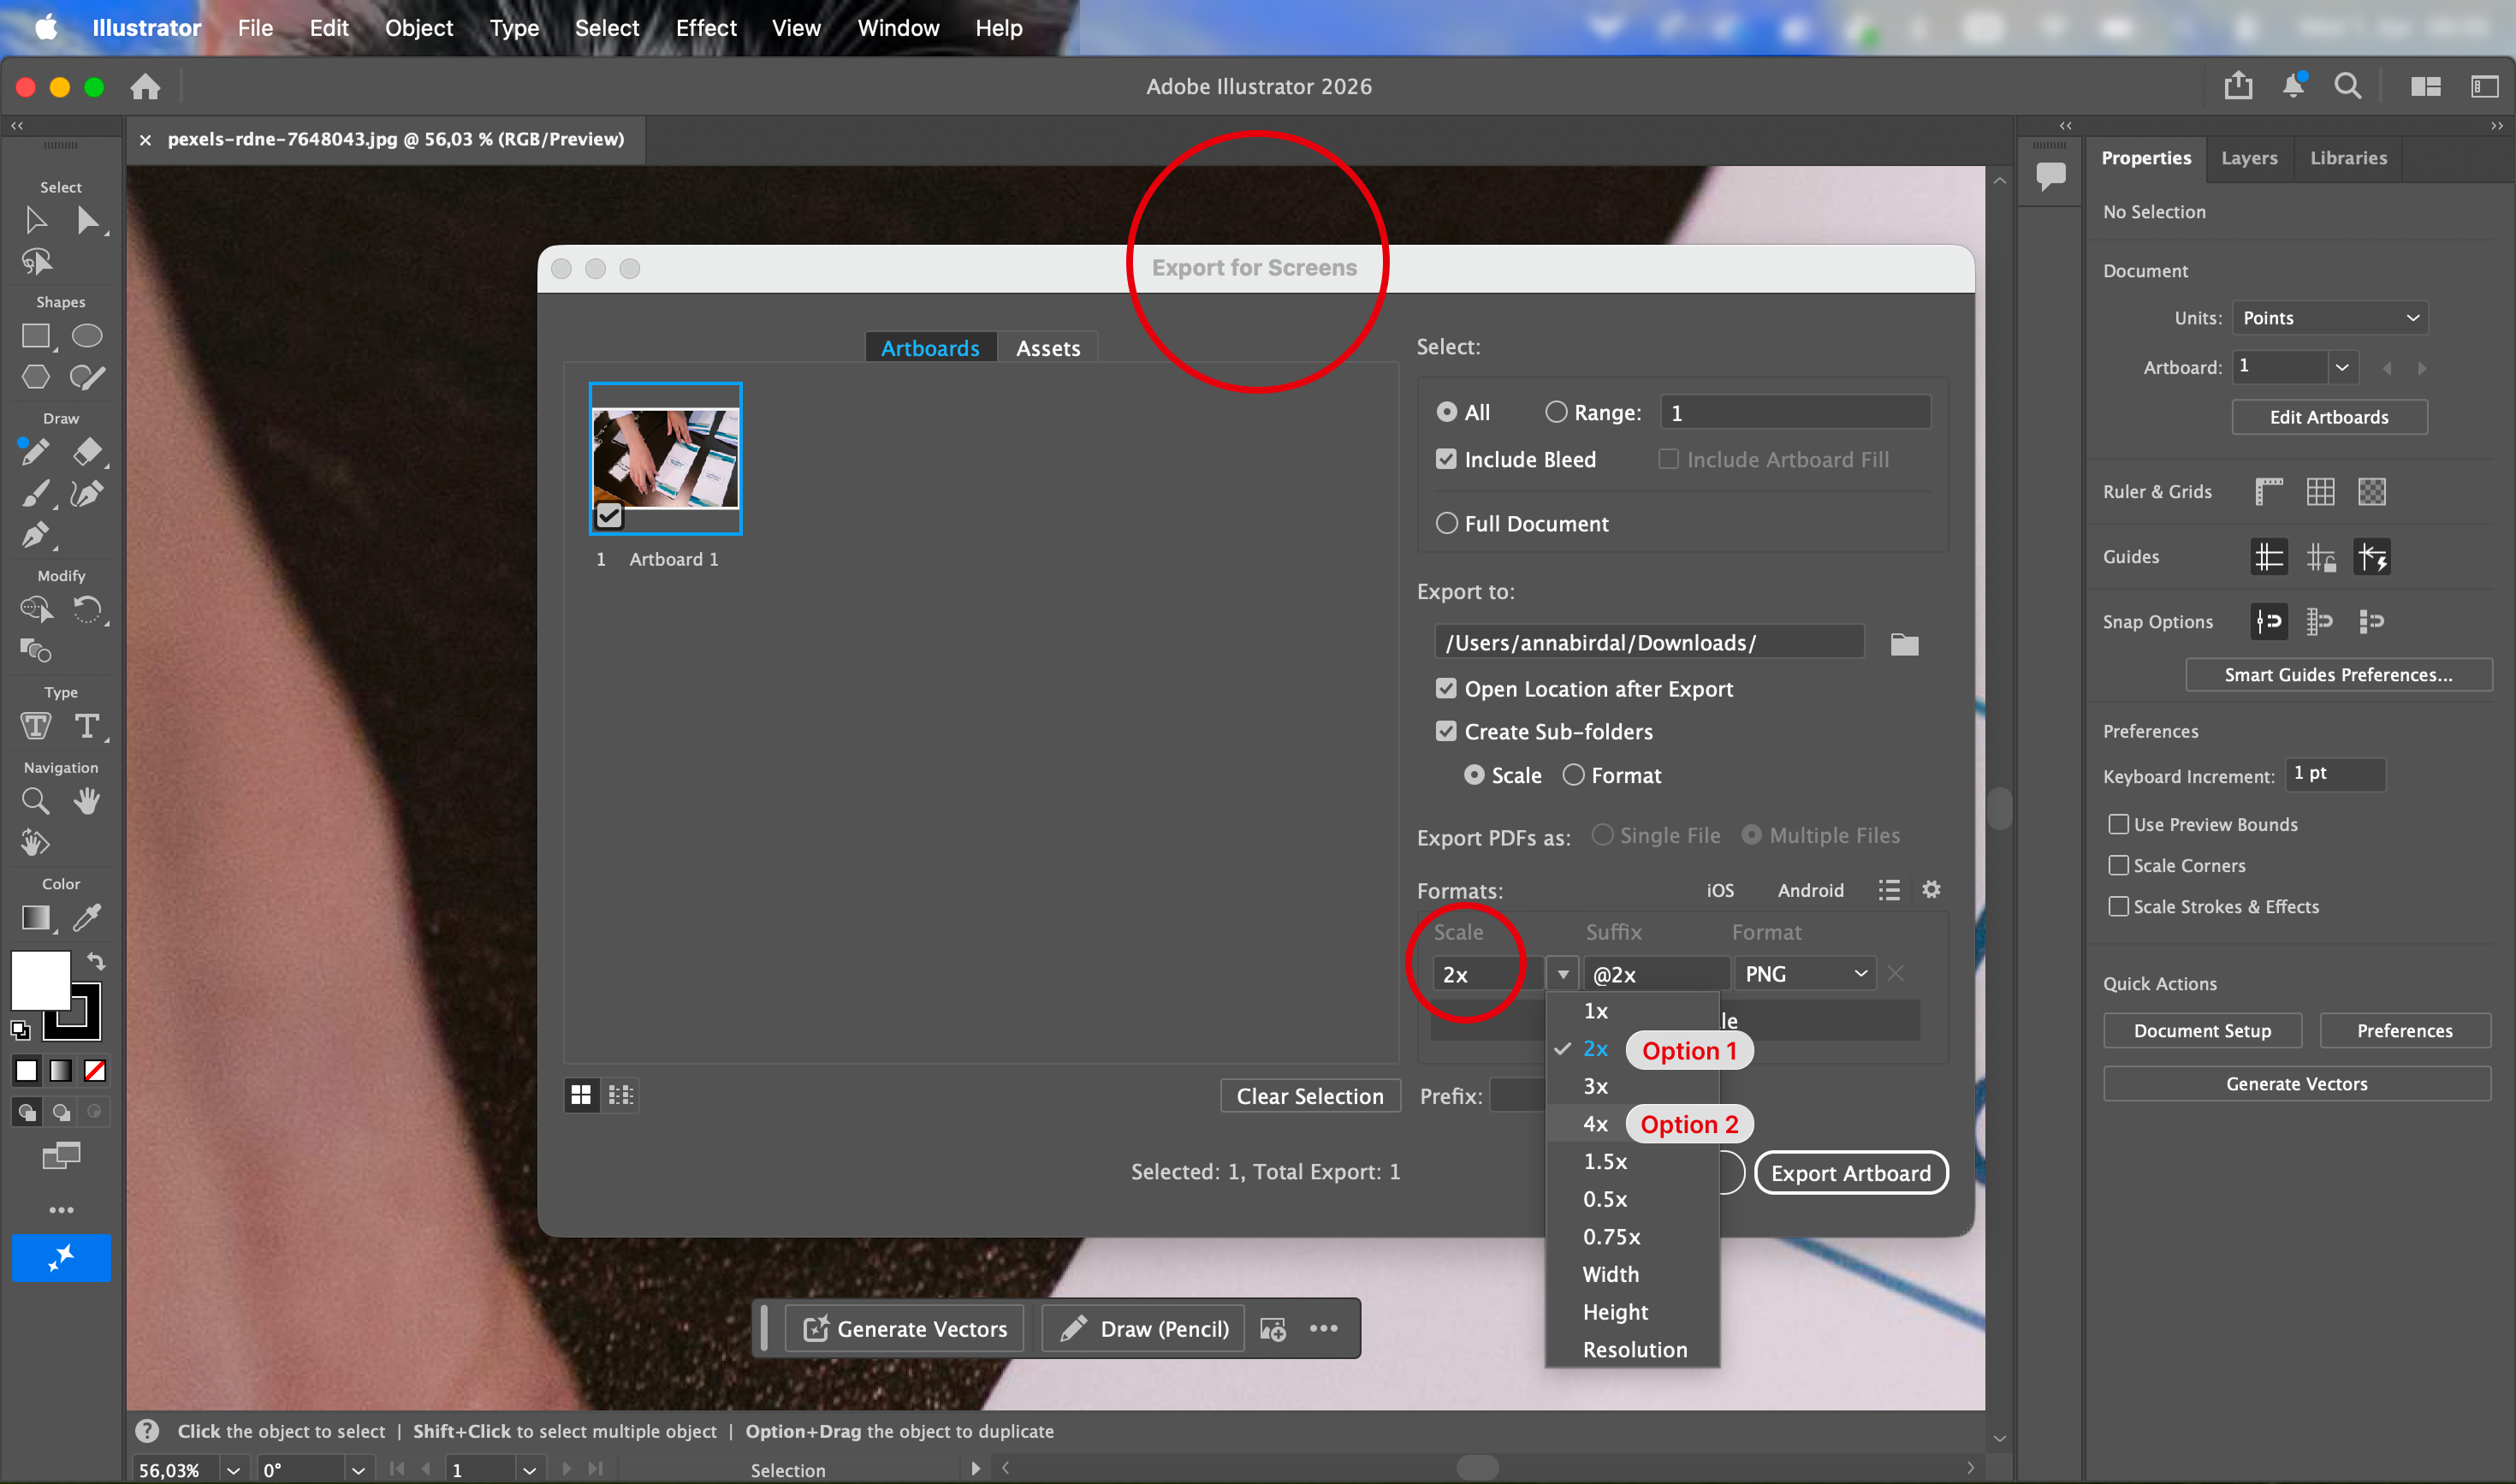Image resolution: width=2516 pixels, height=1484 pixels.
Task: Open the rotation angle dropdown in status bar
Action: (357, 1470)
